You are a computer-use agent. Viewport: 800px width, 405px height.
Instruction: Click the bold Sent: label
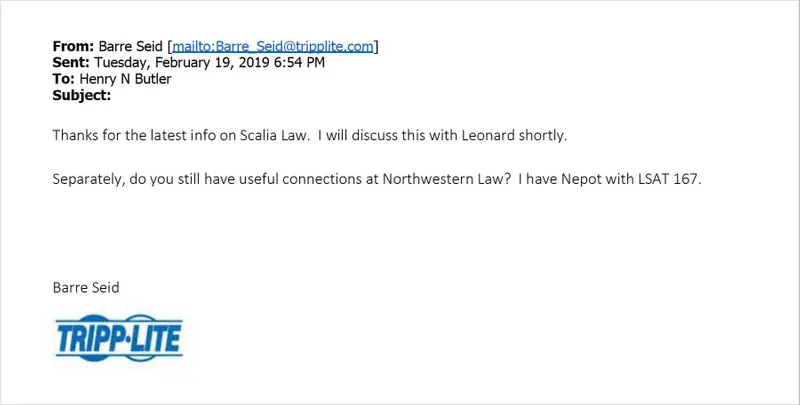coord(71,63)
